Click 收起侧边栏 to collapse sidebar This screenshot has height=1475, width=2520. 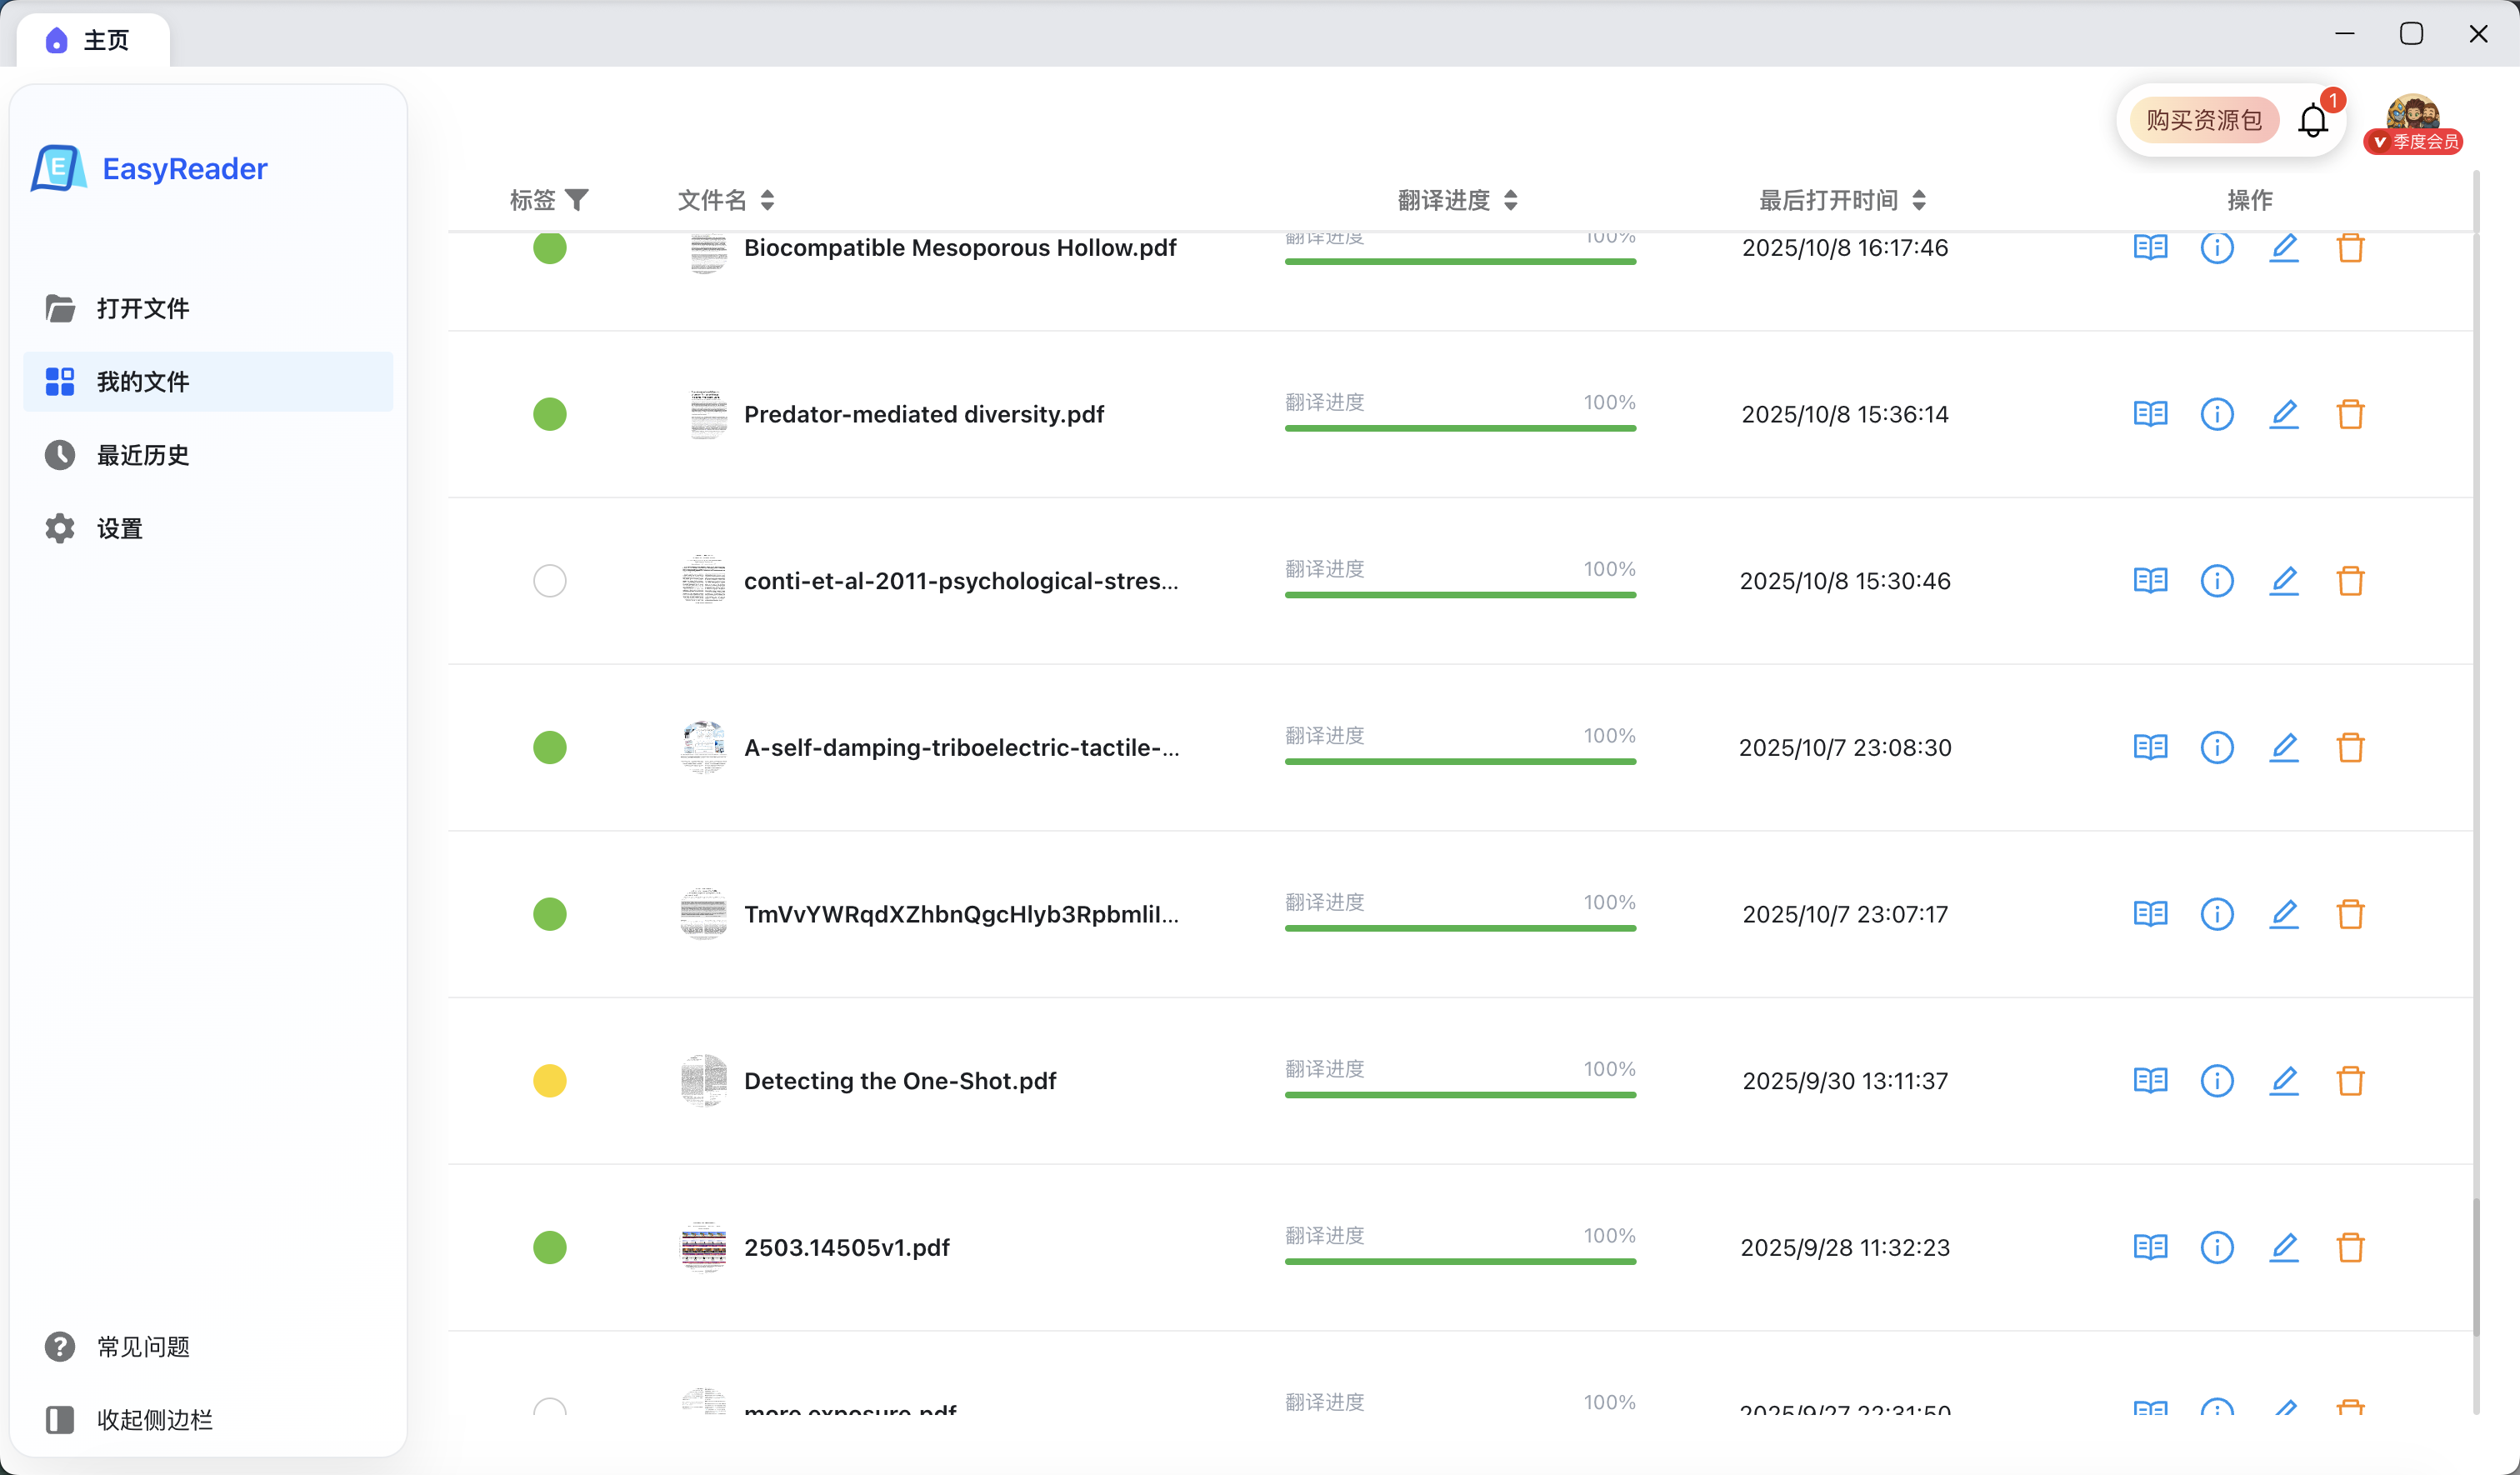[x=154, y=1419]
